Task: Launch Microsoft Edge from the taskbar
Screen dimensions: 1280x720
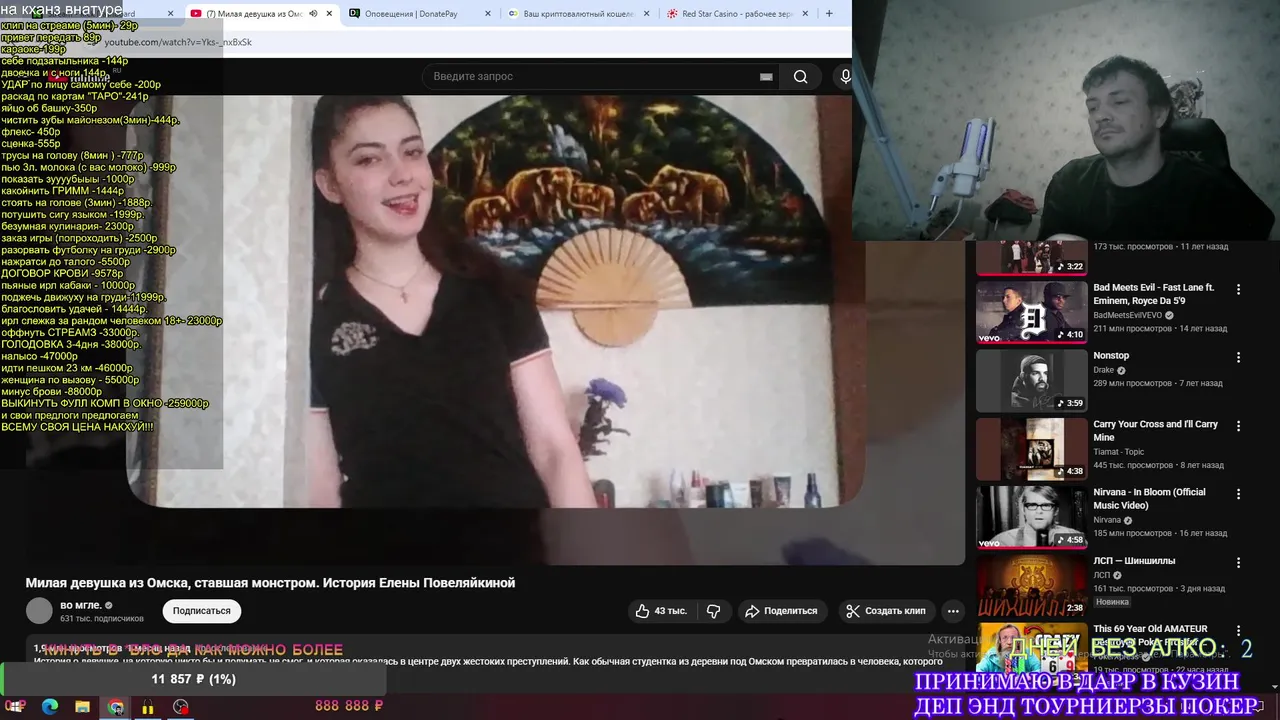Action: [x=50, y=707]
